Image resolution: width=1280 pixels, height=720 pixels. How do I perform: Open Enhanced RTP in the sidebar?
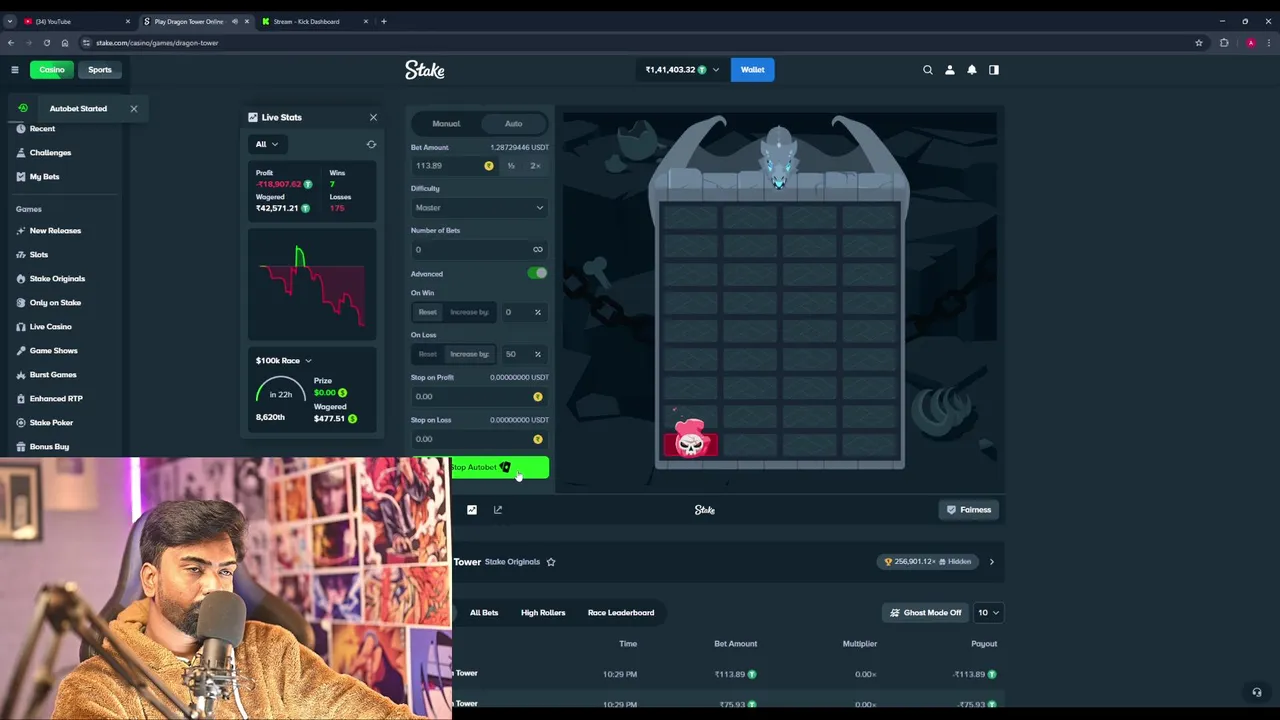(56, 399)
